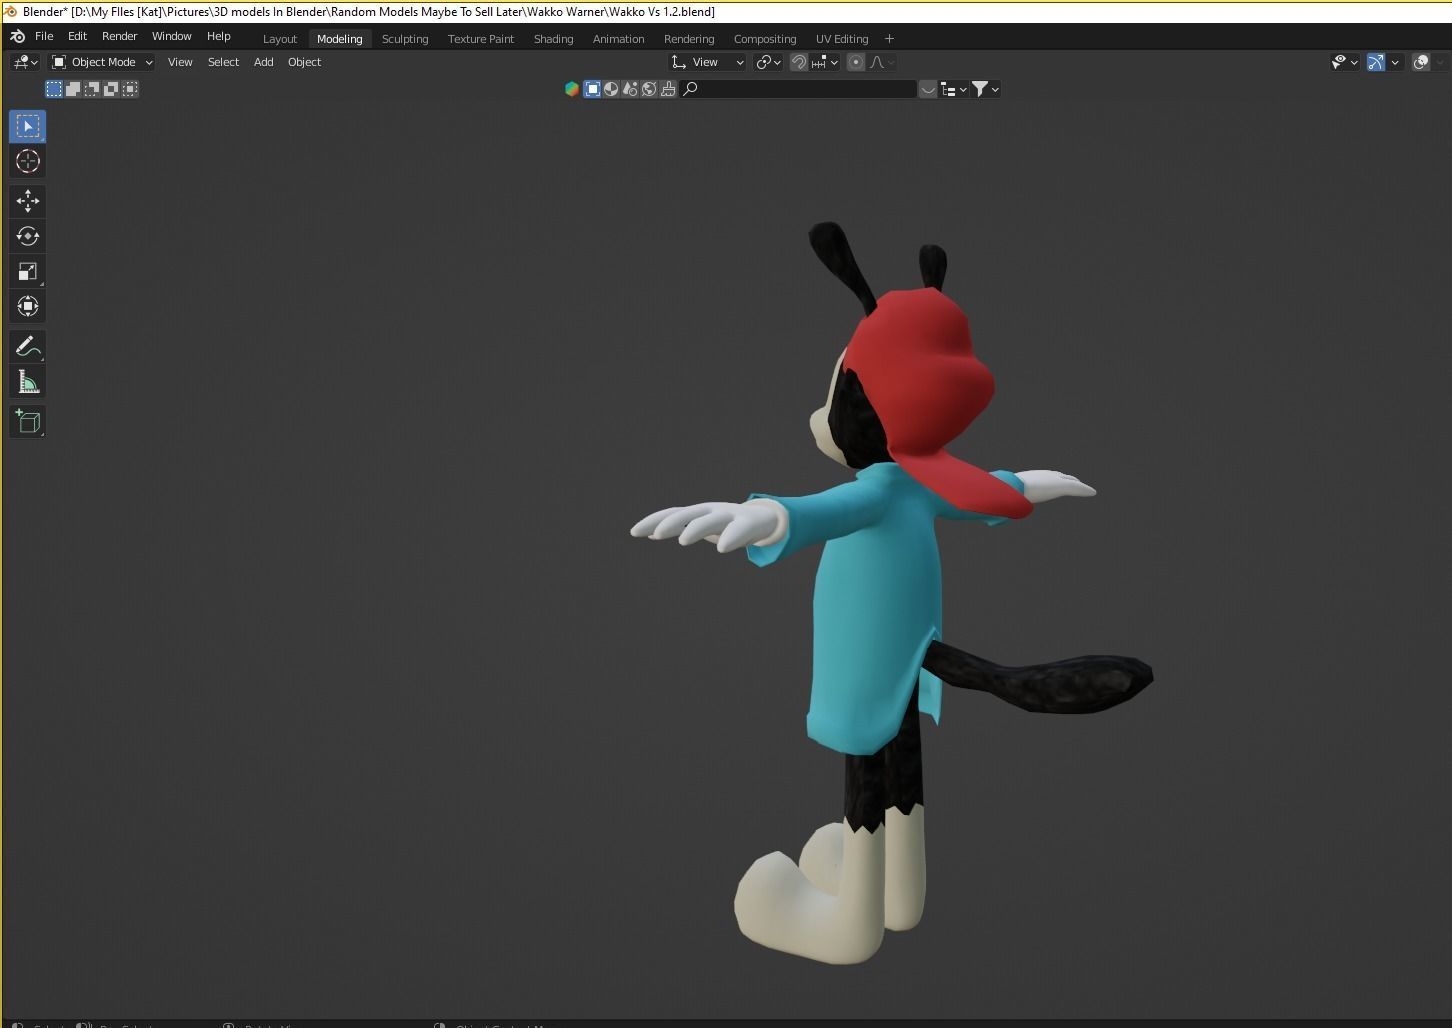Screen dimensions: 1452x1028
Task: Choose the Intersect Selection mode icon
Action: (130, 89)
